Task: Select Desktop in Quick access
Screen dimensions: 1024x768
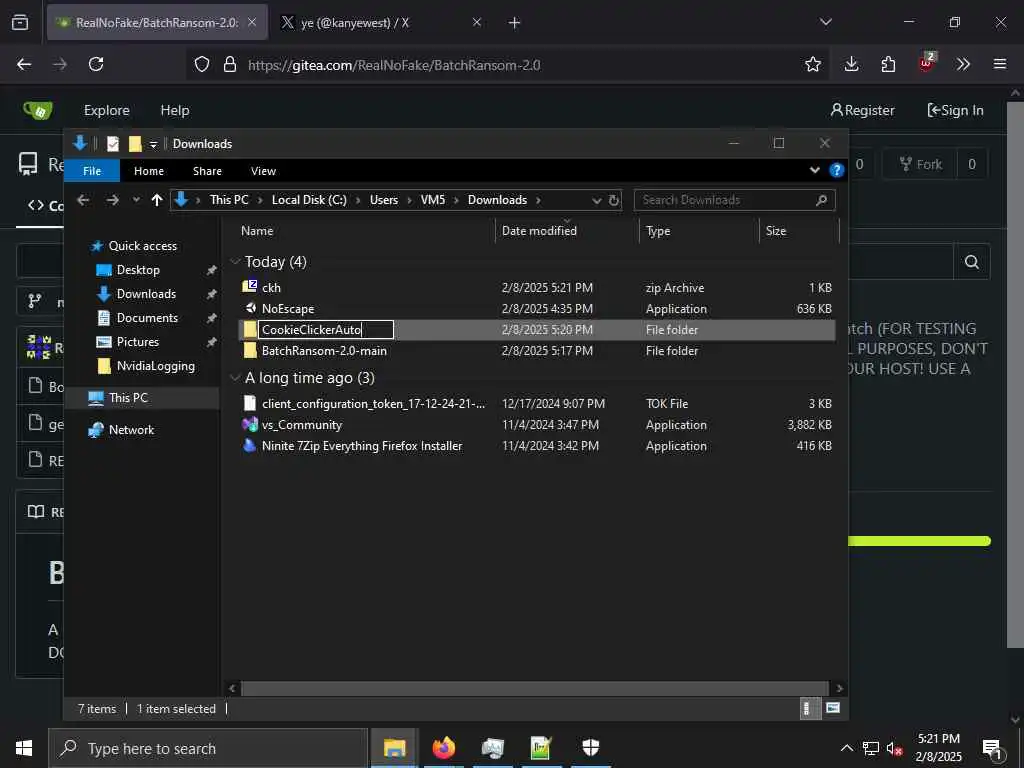Action: tap(138, 270)
